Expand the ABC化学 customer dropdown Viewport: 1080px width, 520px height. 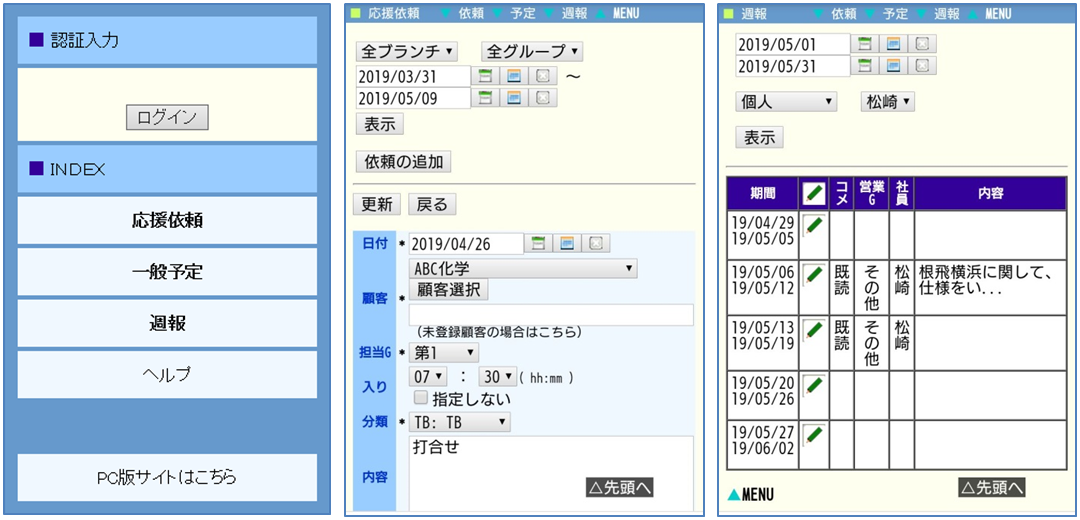524,268
